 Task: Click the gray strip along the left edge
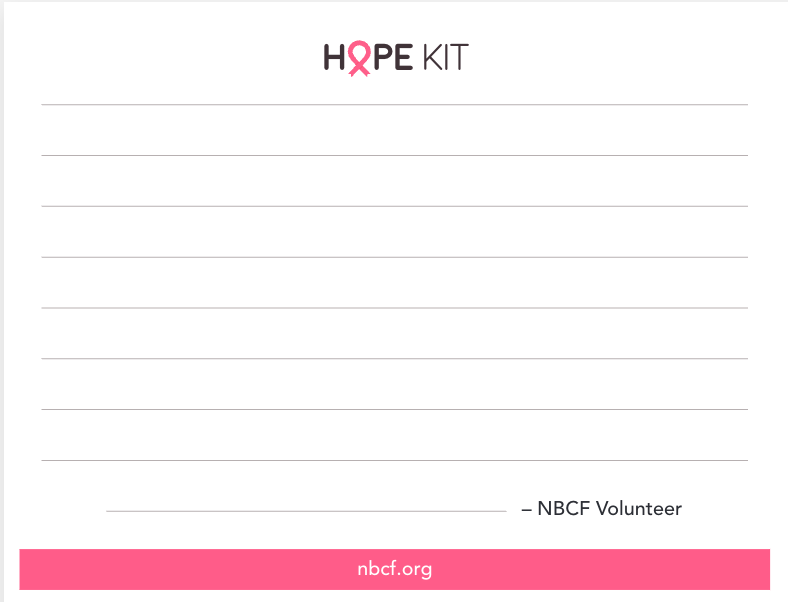pos(2,300)
